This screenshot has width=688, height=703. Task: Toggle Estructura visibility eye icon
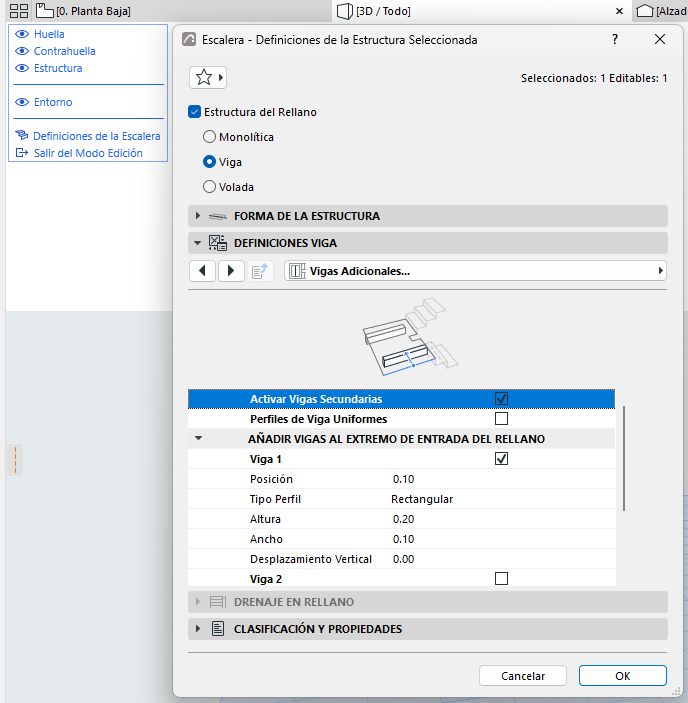coord(22,68)
